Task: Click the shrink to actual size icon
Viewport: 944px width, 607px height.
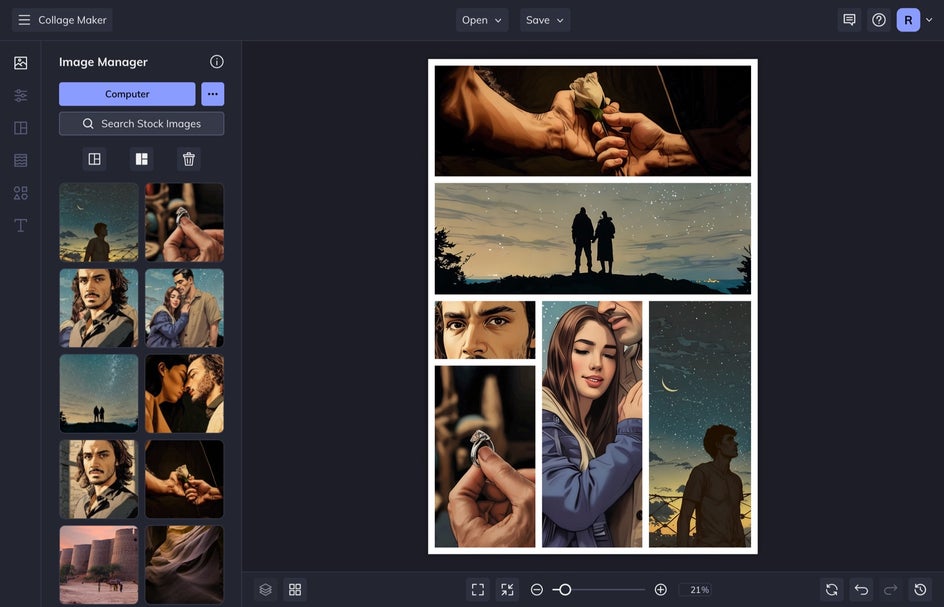Action: coord(508,590)
